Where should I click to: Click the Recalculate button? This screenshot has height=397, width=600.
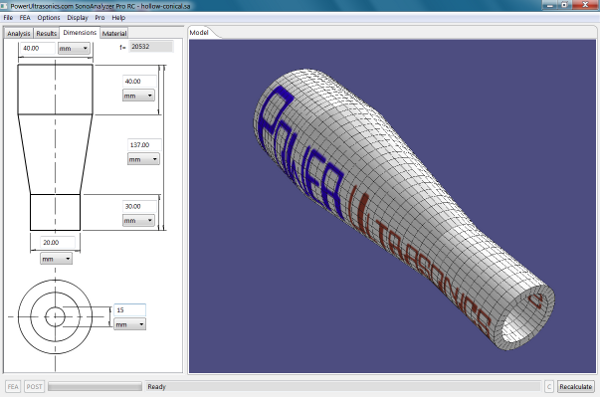576,386
